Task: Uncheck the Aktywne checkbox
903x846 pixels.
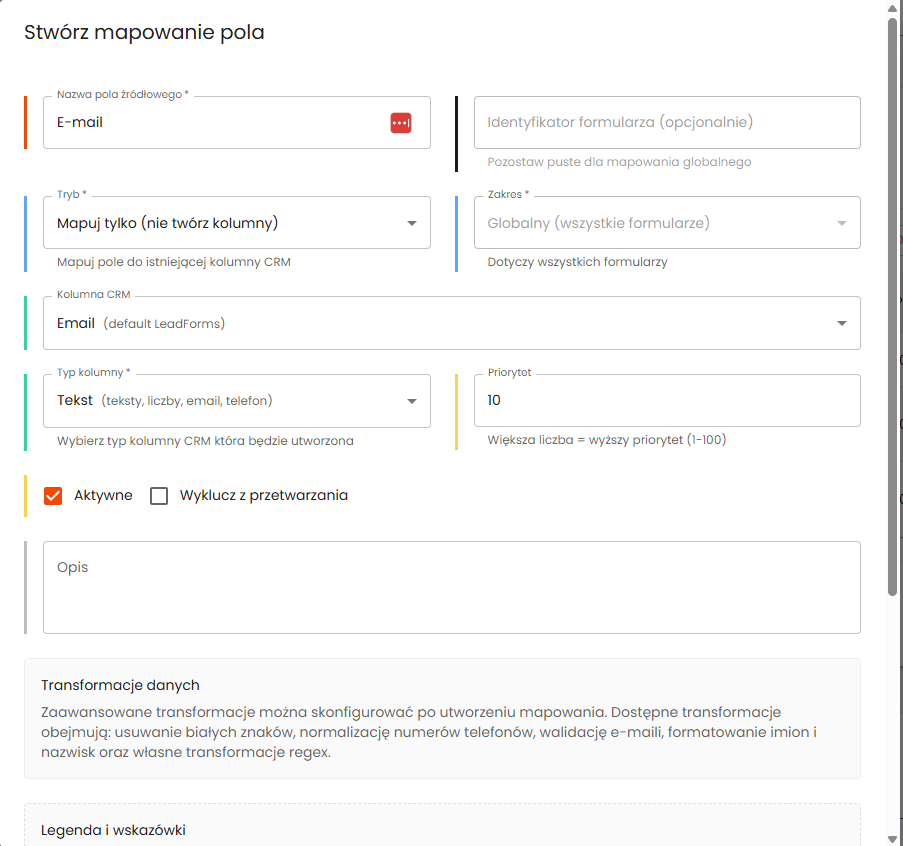Action: pos(53,496)
